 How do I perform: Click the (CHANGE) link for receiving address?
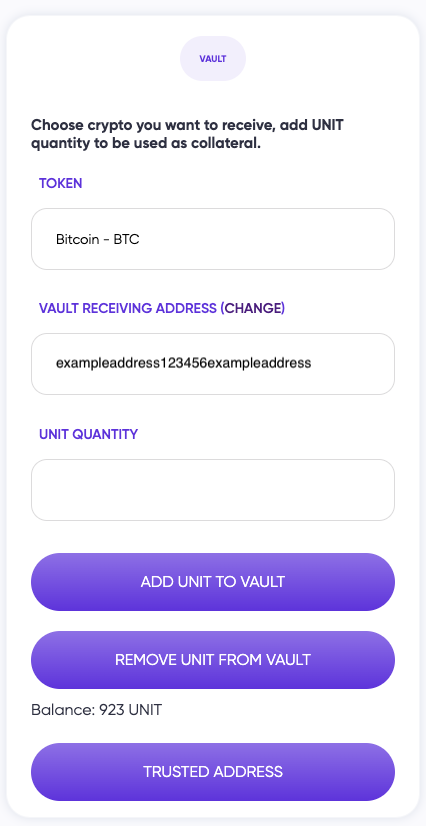(x=252, y=308)
